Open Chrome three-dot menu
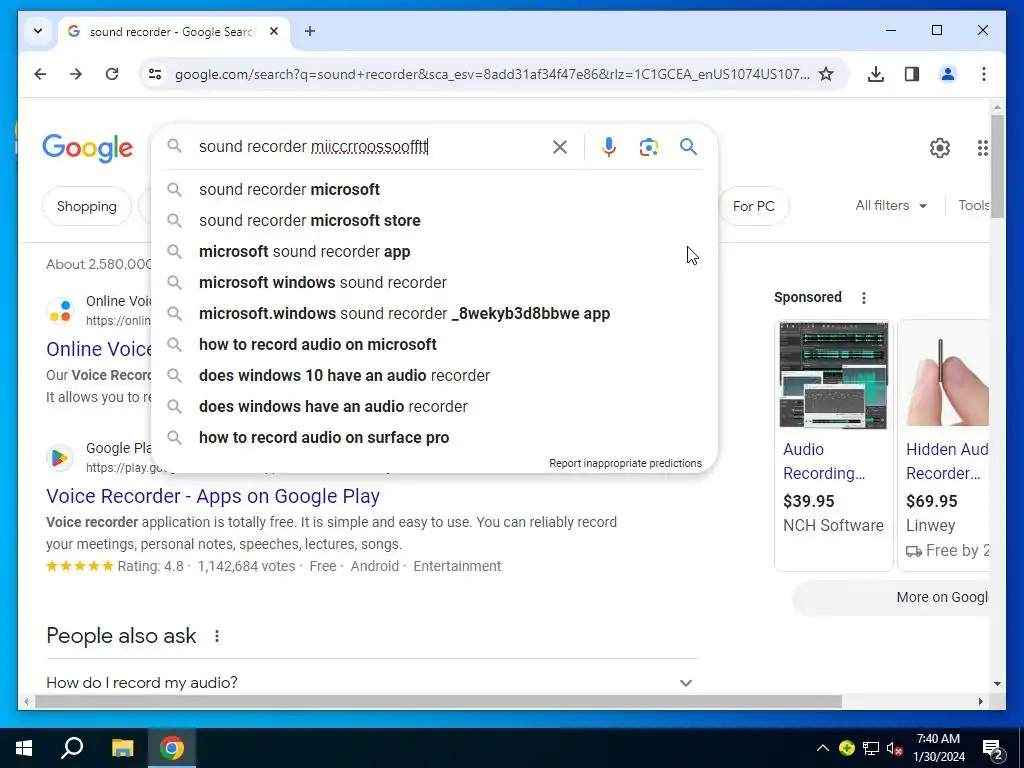This screenshot has height=768, width=1024. click(984, 74)
